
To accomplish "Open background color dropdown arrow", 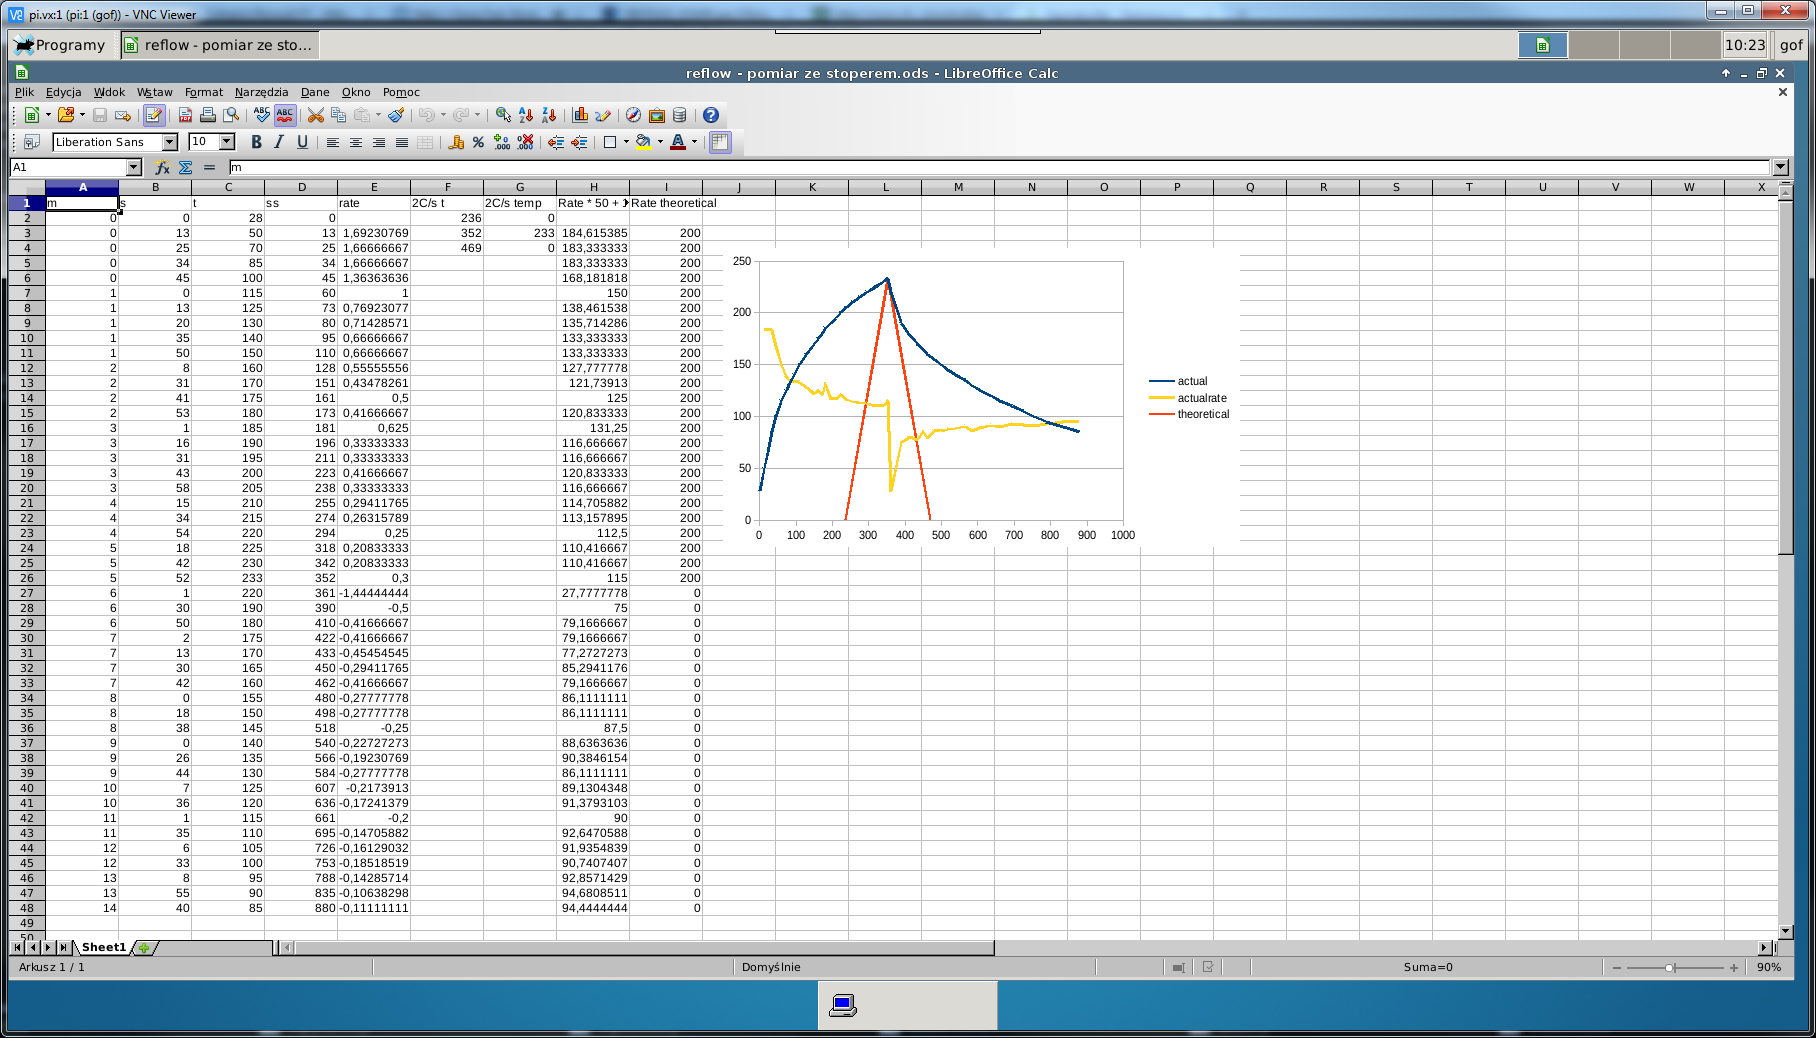I will 660,142.
